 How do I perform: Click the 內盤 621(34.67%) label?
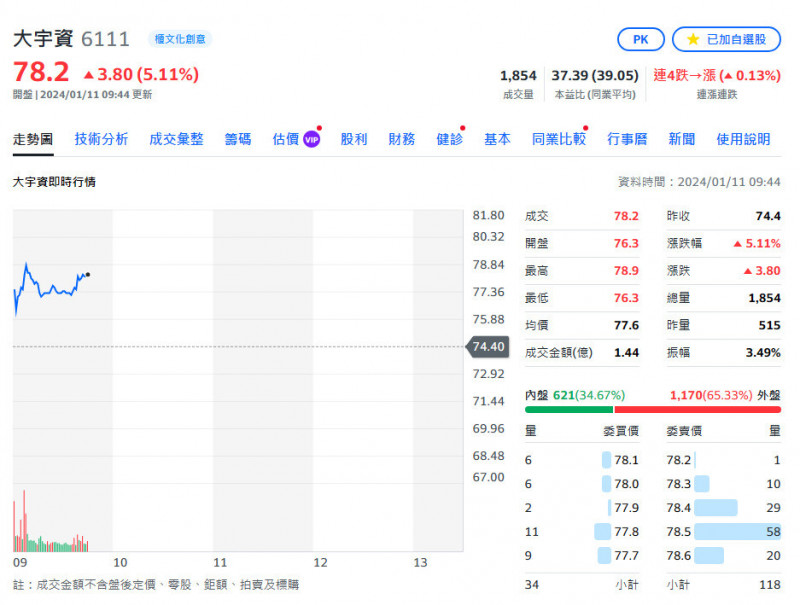(x=575, y=395)
